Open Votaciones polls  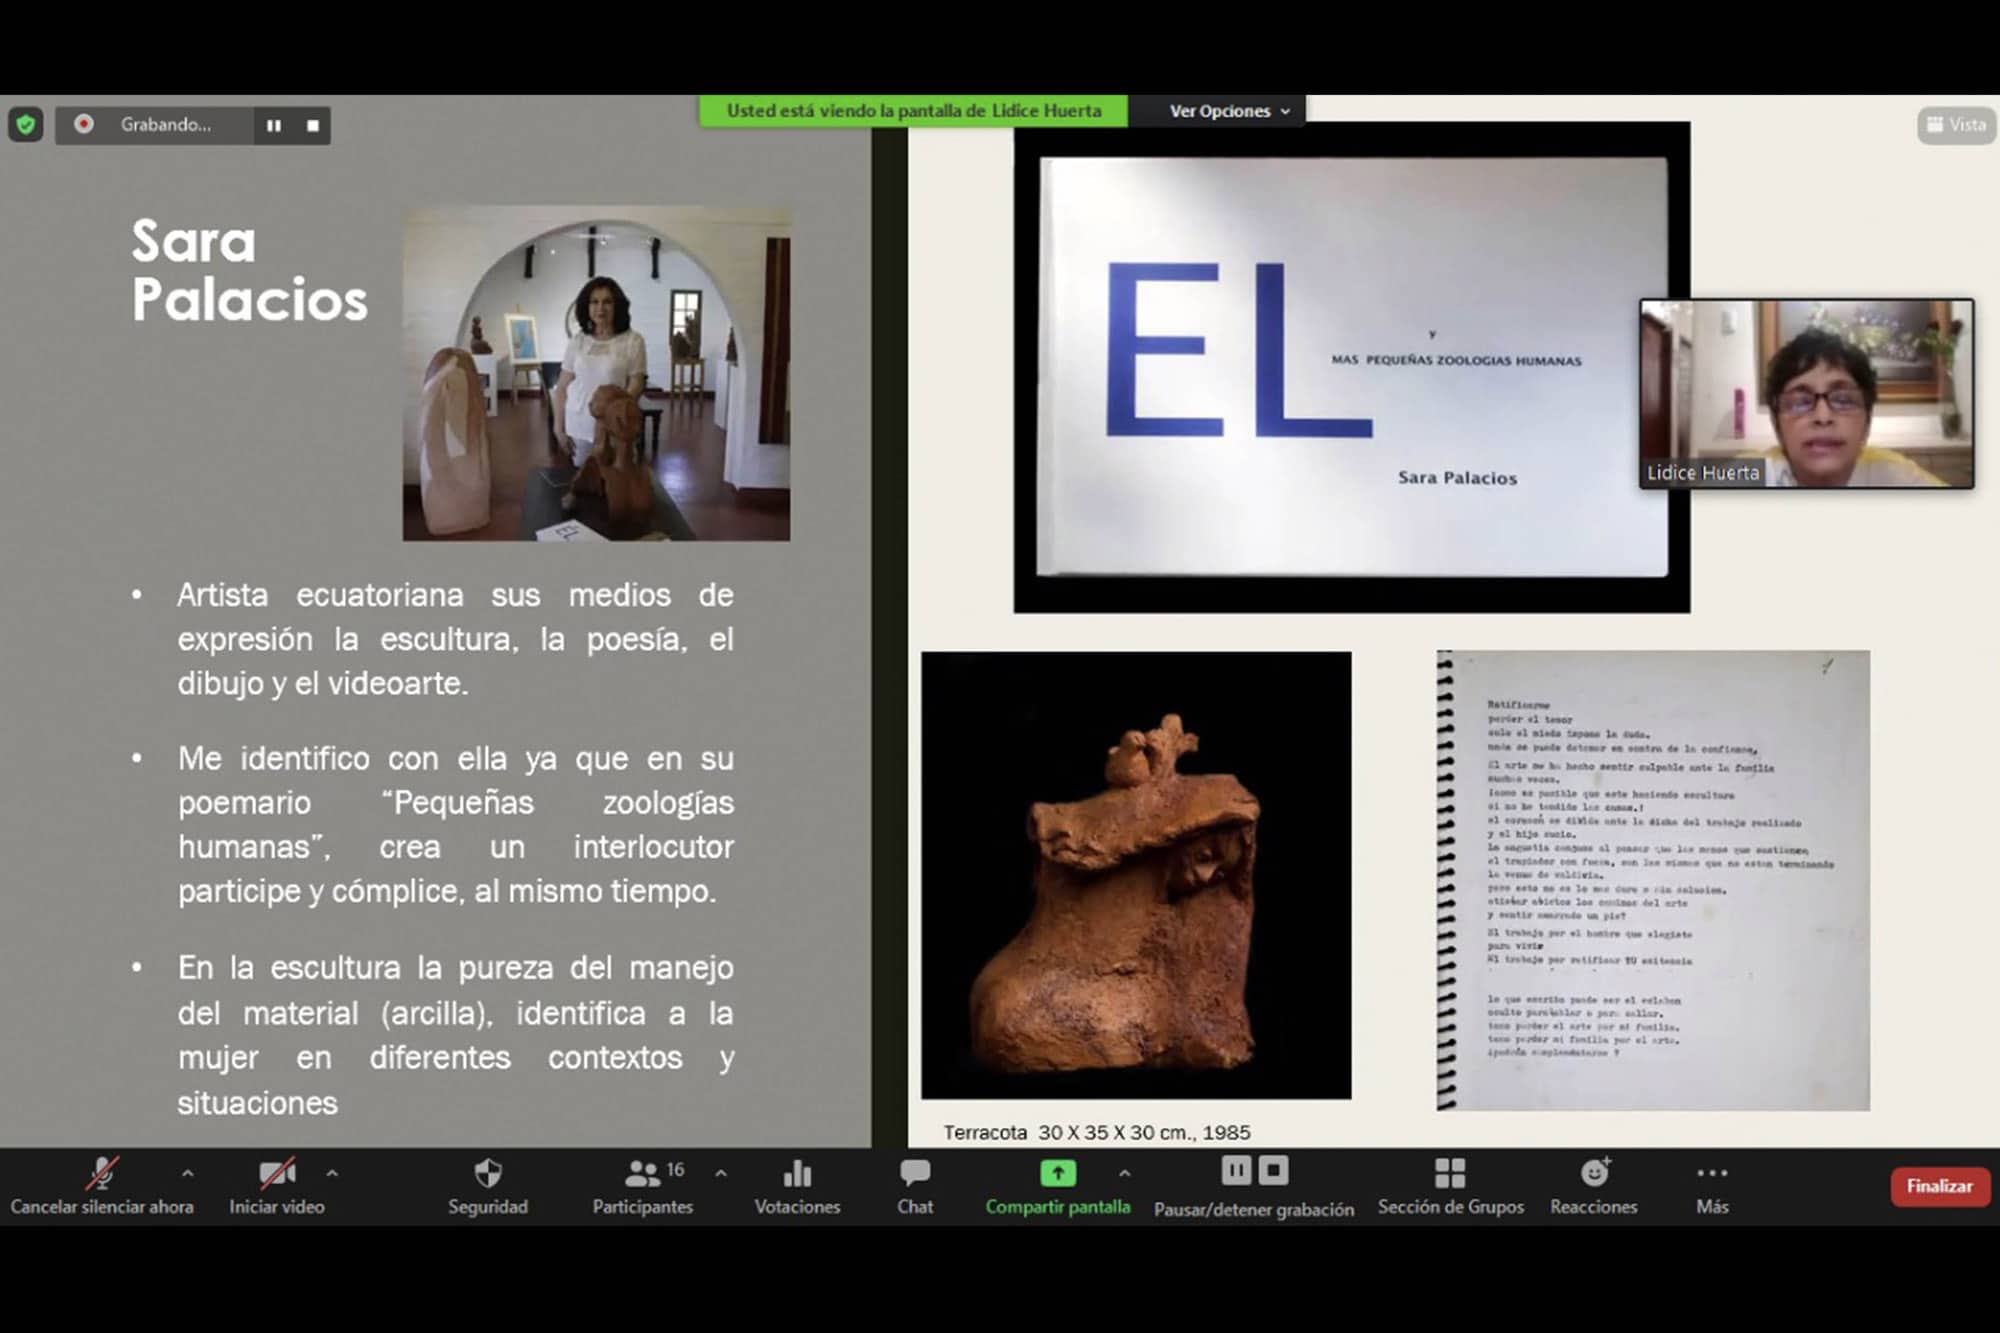[797, 1185]
